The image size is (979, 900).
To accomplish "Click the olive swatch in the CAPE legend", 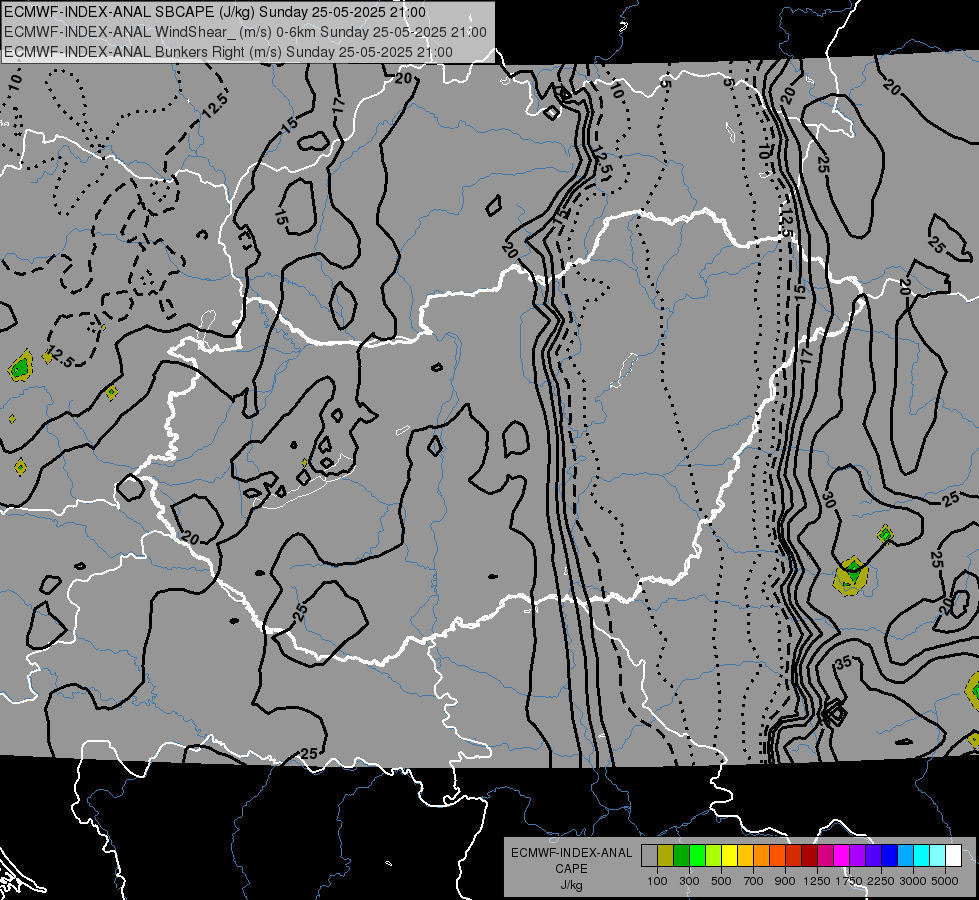I will [666, 855].
